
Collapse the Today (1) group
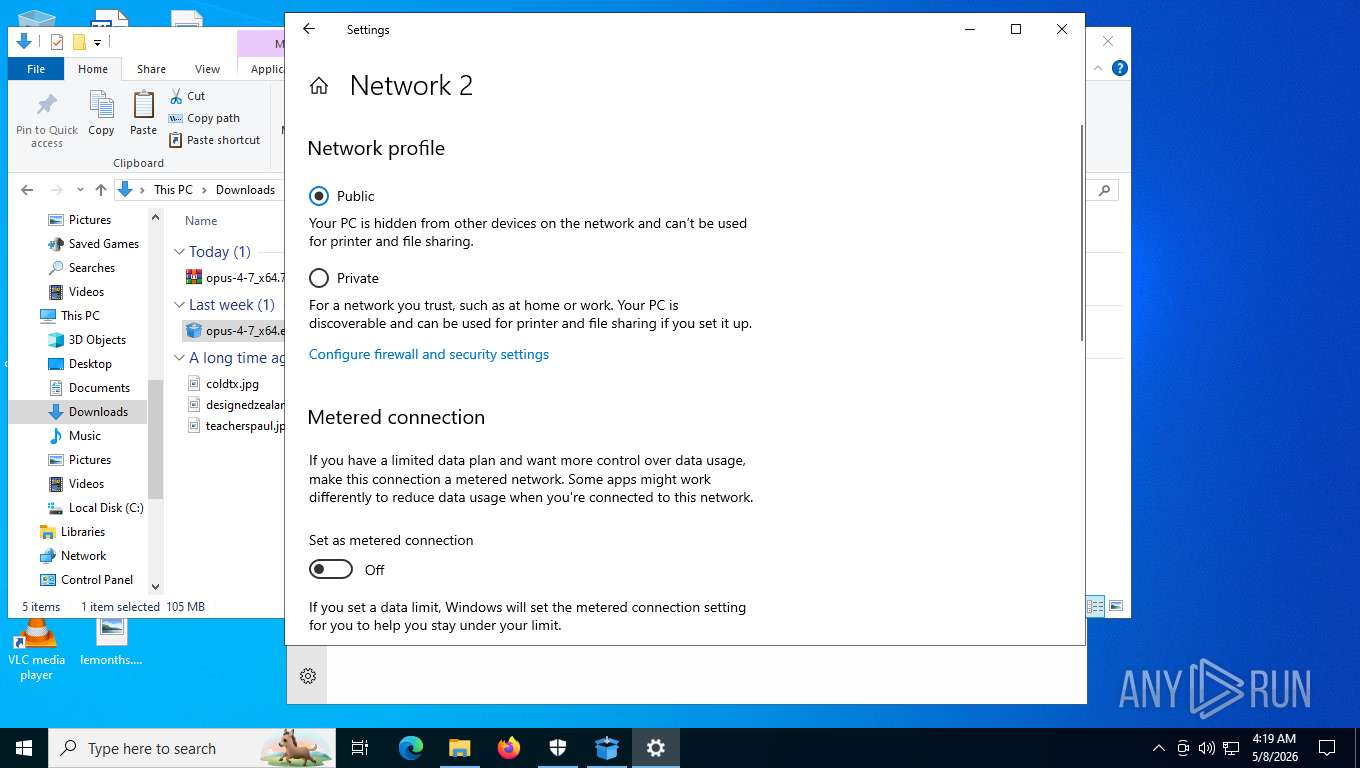180,252
